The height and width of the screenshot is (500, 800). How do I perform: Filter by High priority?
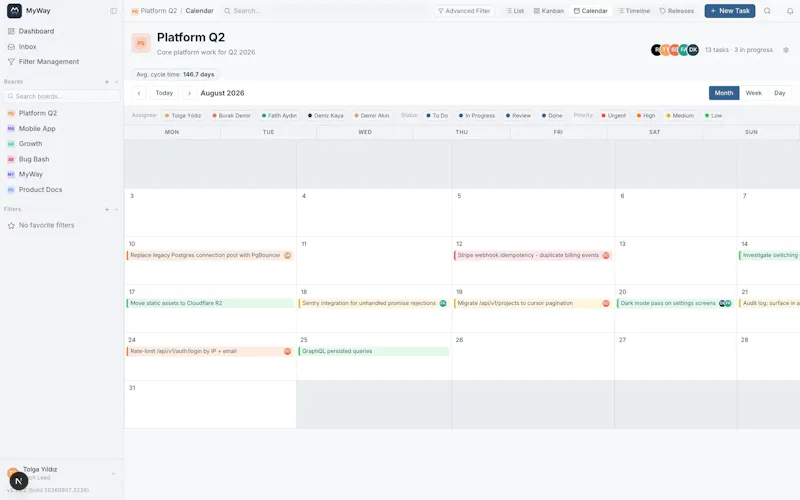646,116
